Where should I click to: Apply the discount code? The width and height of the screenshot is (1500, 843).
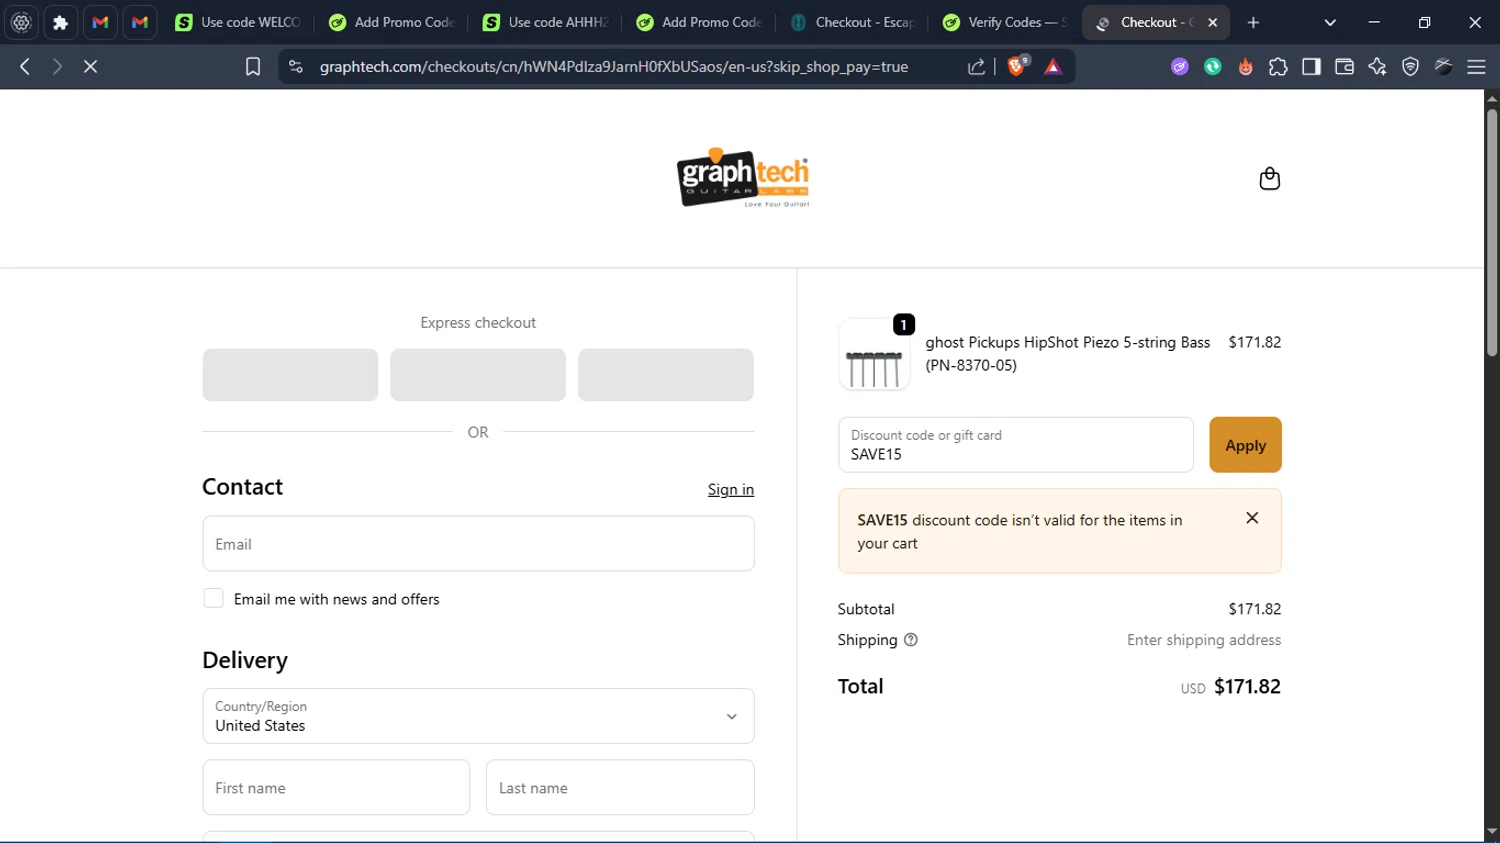1245,445
